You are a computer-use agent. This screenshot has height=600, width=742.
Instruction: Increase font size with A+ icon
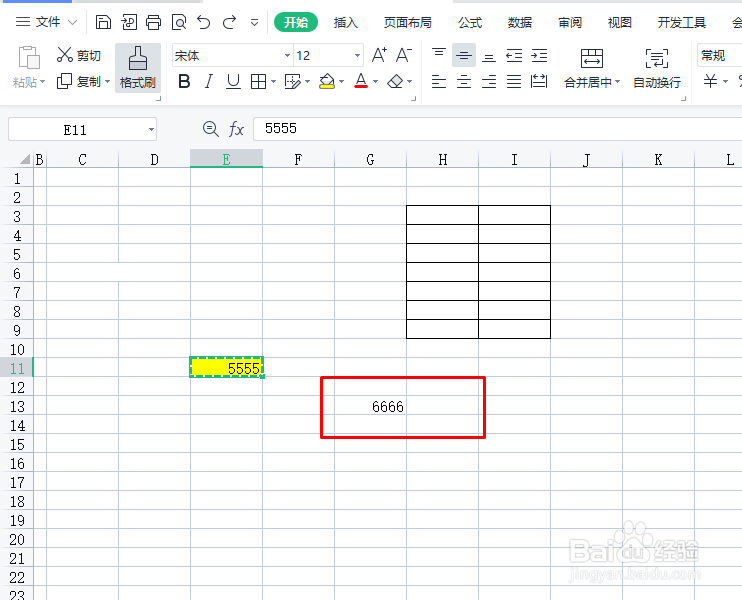379,55
